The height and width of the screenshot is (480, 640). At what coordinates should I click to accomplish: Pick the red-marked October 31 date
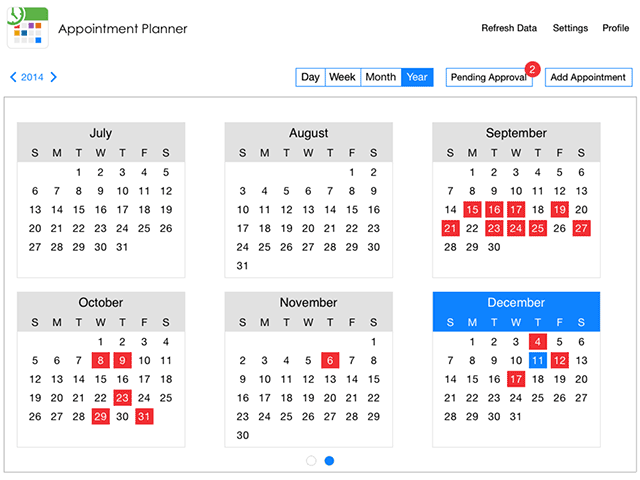tap(144, 417)
